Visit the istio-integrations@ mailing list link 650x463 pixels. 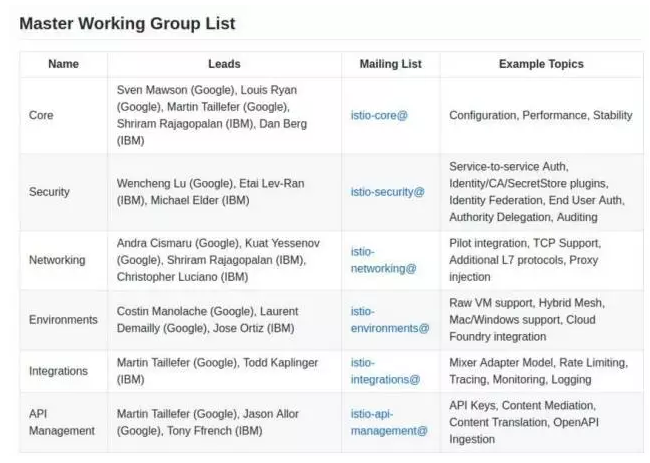(x=385, y=371)
